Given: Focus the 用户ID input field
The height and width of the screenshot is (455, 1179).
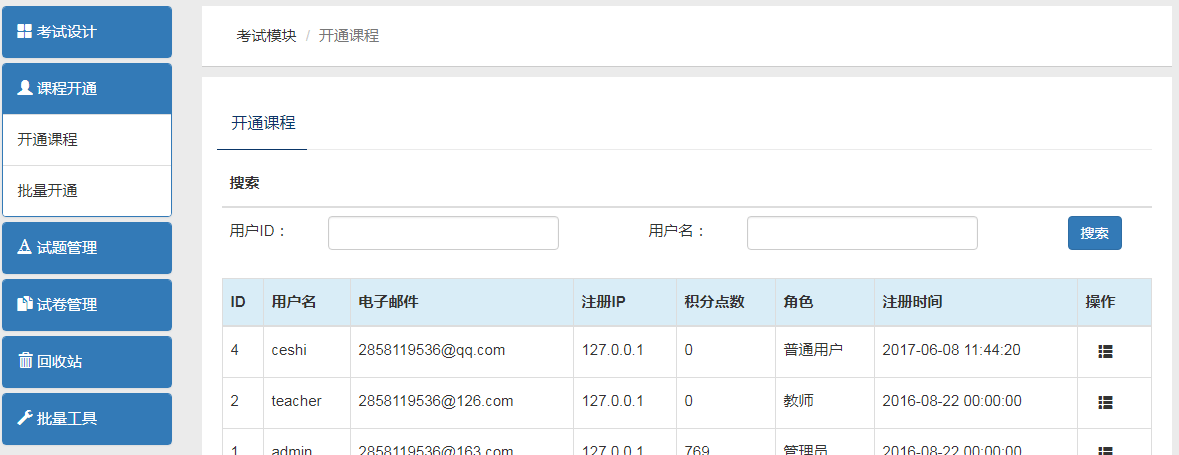Looking at the screenshot, I should pos(443,233).
